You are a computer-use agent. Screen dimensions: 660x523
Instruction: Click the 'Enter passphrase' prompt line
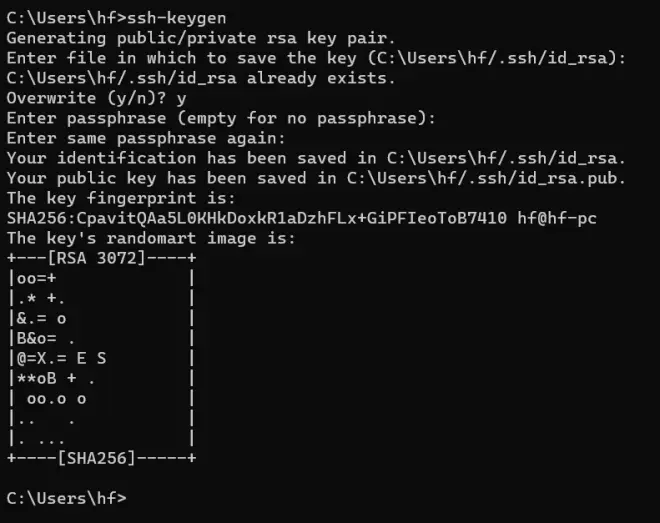tap(221, 118)
